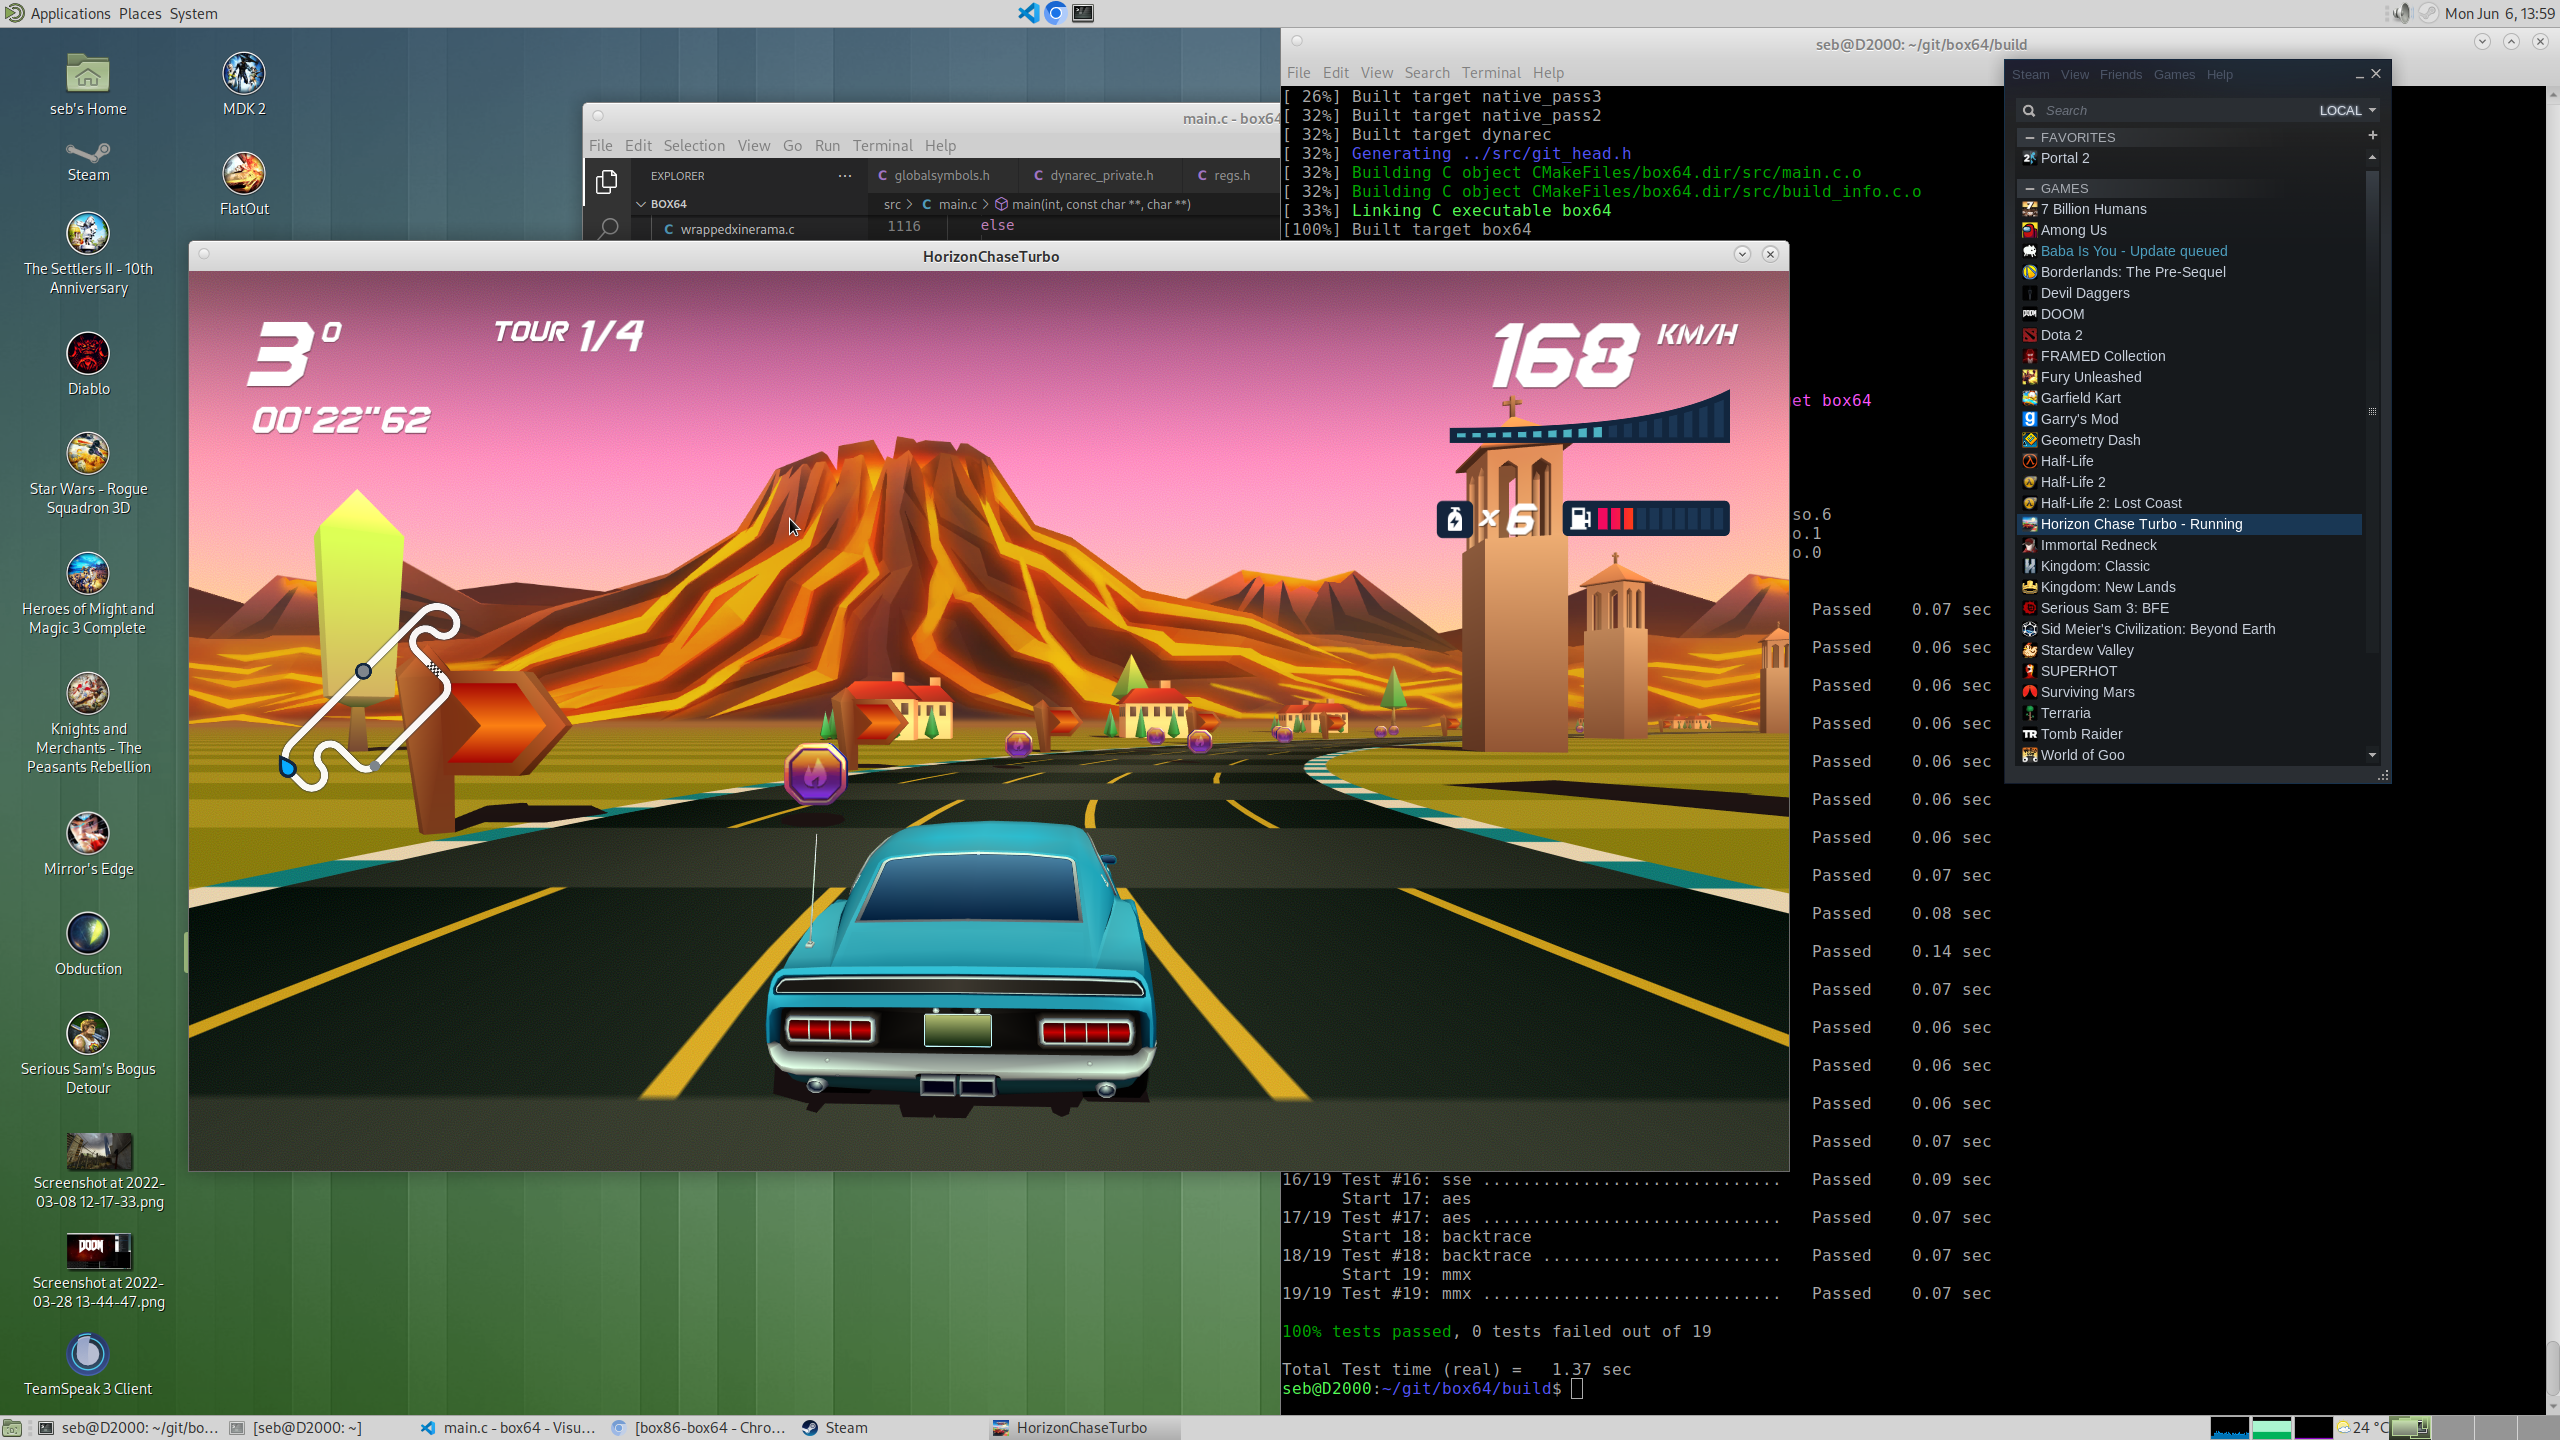
Task: Click Chromium launcher in top panel
Action: pyautogui.click(x=1055, y=13)
